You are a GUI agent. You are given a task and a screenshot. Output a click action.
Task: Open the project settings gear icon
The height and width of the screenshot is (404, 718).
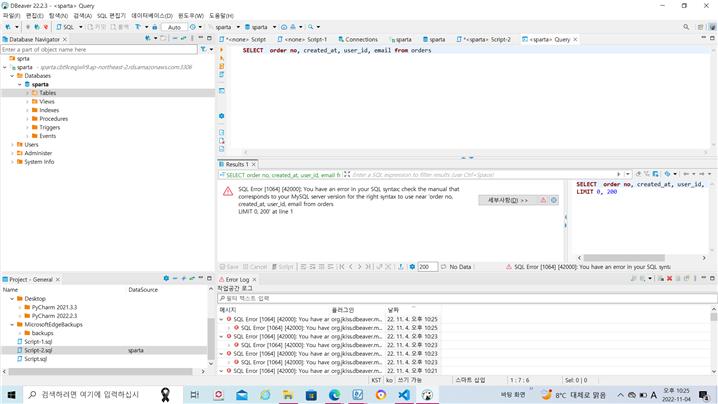pyautogui.click(x=166, y=278)
